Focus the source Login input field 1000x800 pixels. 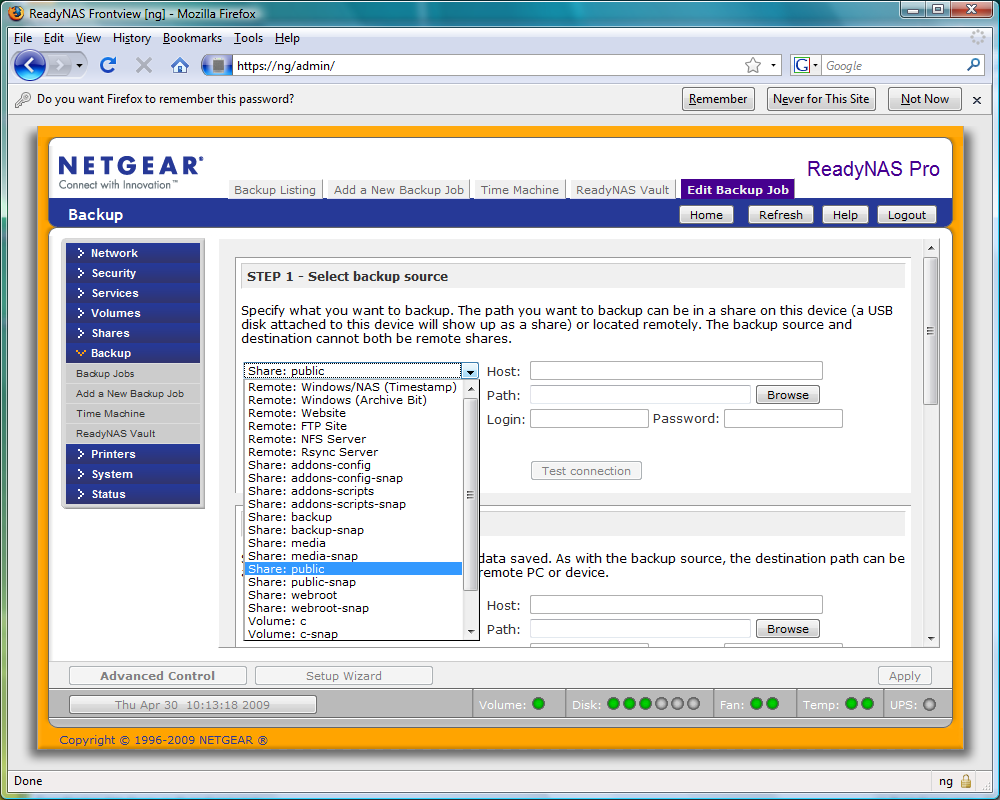[x=589, y=419]
